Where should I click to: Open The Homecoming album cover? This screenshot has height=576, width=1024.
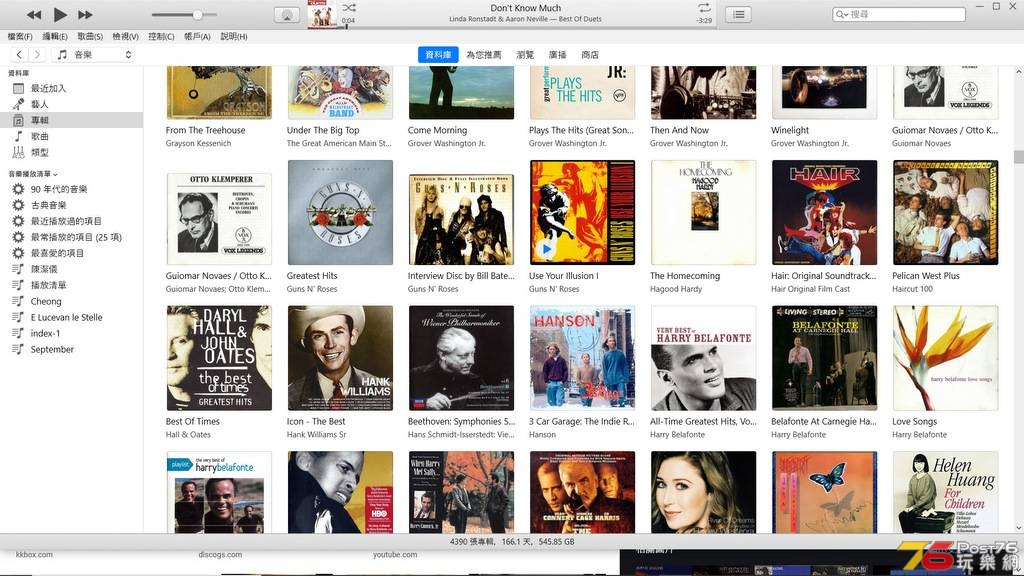(703, 212)
